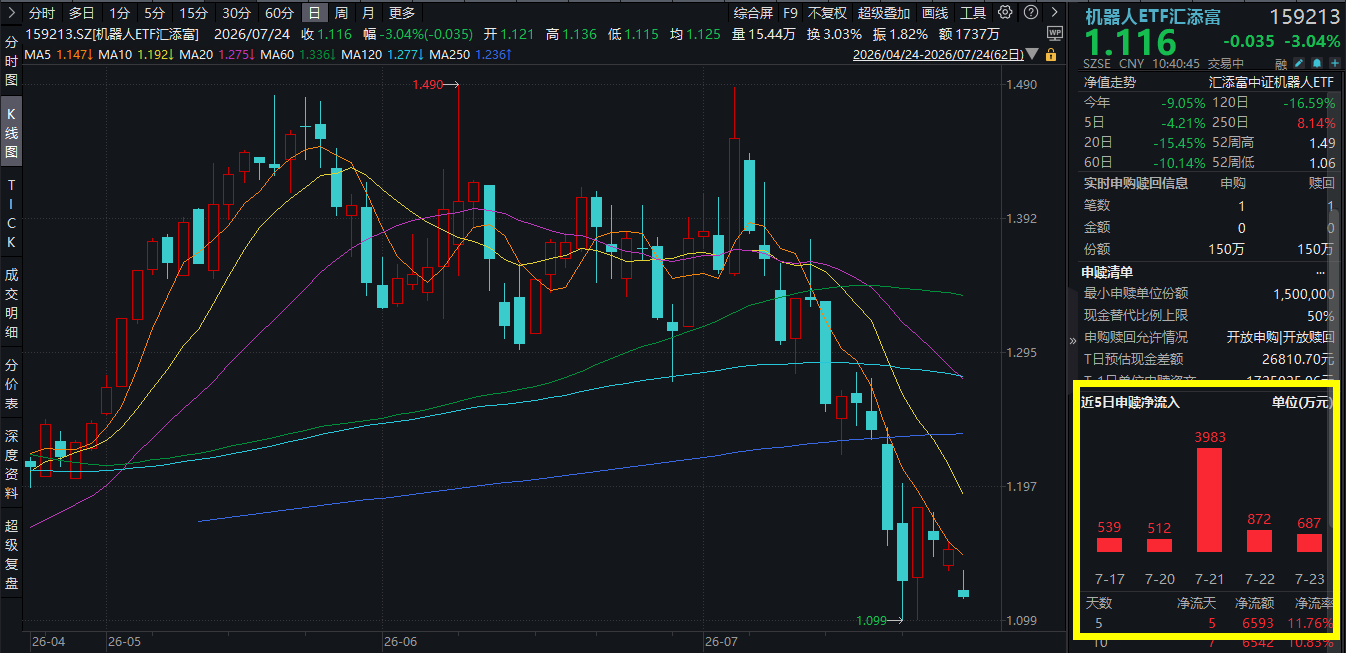Viewport: 1346px width, 653px height.
Task: Select the 日 daily period tab
Action: coord(314,13)
